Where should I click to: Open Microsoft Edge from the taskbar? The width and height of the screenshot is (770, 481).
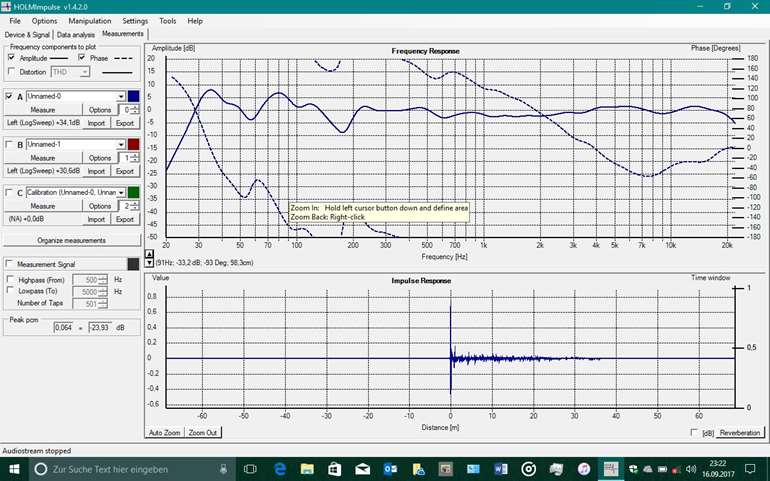pos(281,468)
